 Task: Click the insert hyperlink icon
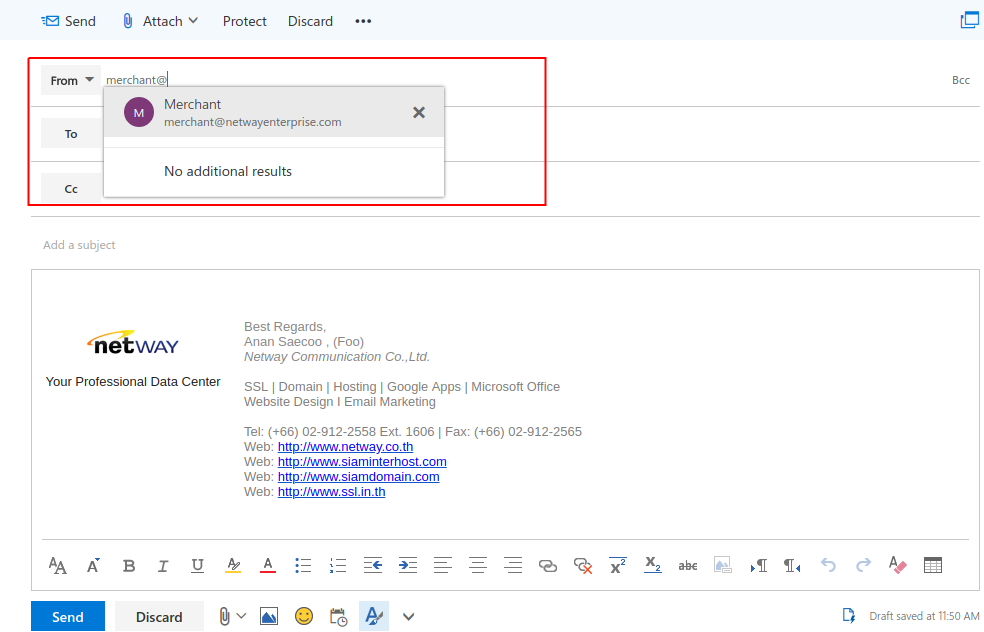(548, 565)
